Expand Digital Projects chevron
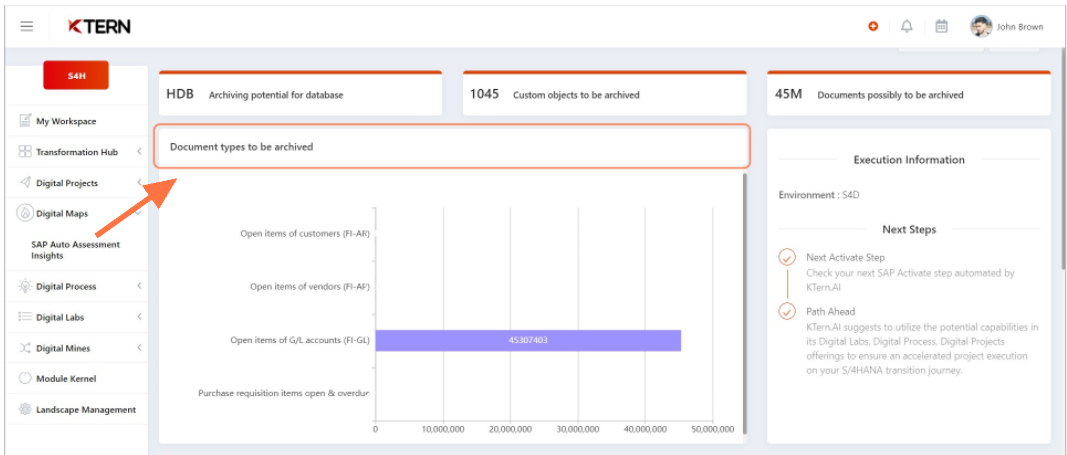This screenshot has width=1067, height=455. (139, 182)
